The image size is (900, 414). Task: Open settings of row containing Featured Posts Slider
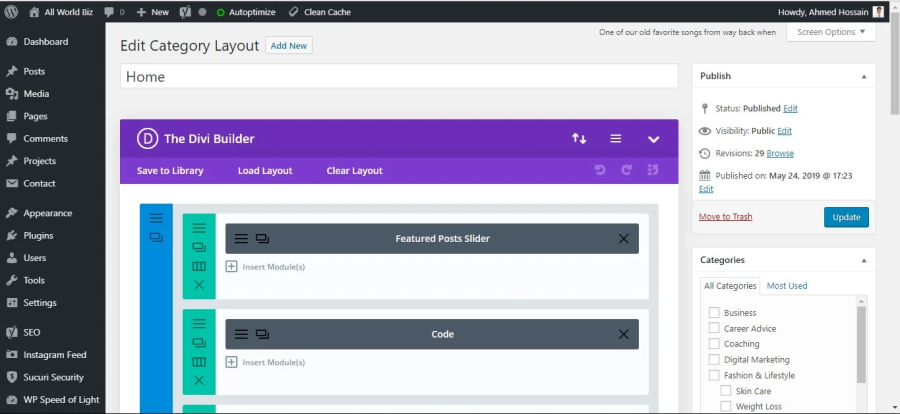[x=199, y=228]
